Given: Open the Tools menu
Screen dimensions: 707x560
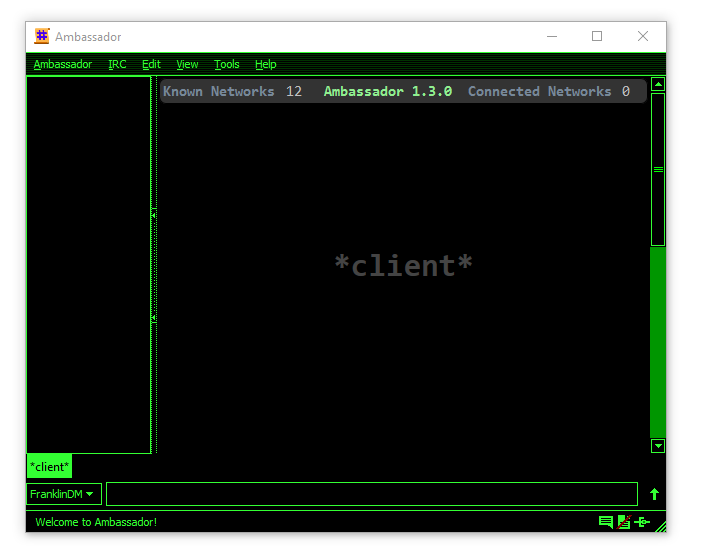Looking at the screenshot, I should coord(226,64).
